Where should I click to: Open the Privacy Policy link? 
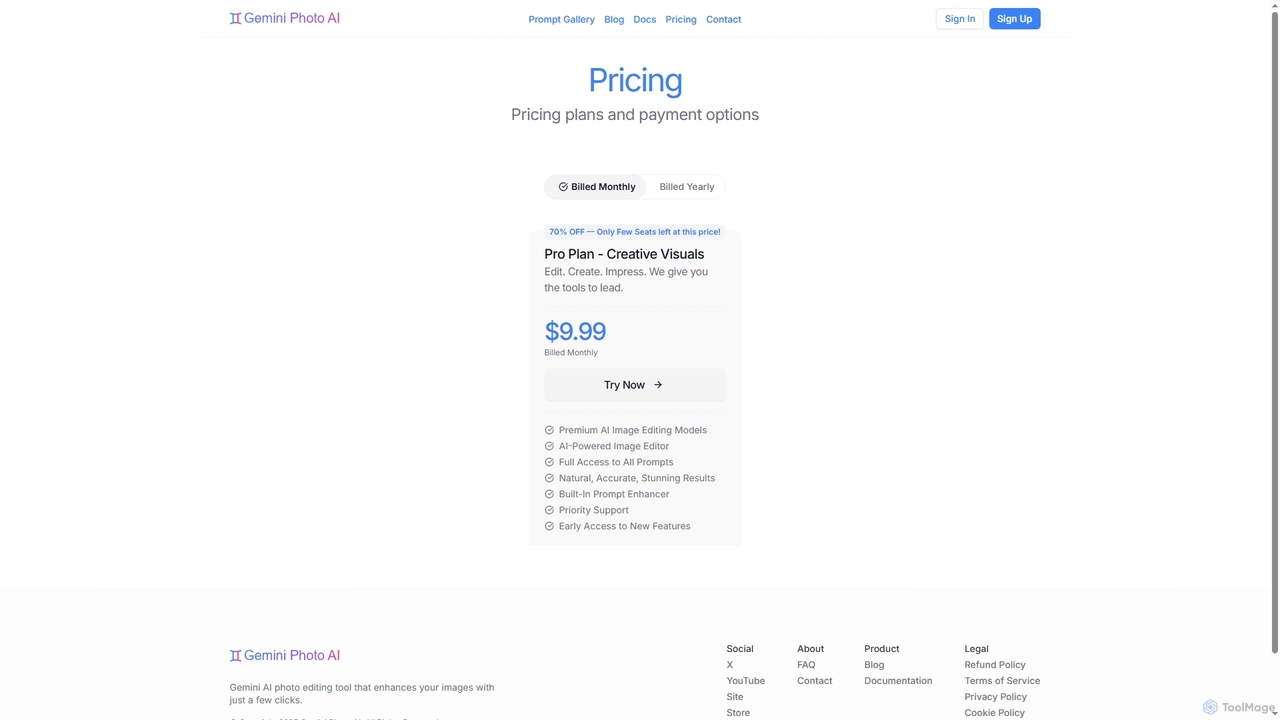click(x=995, y=697)
